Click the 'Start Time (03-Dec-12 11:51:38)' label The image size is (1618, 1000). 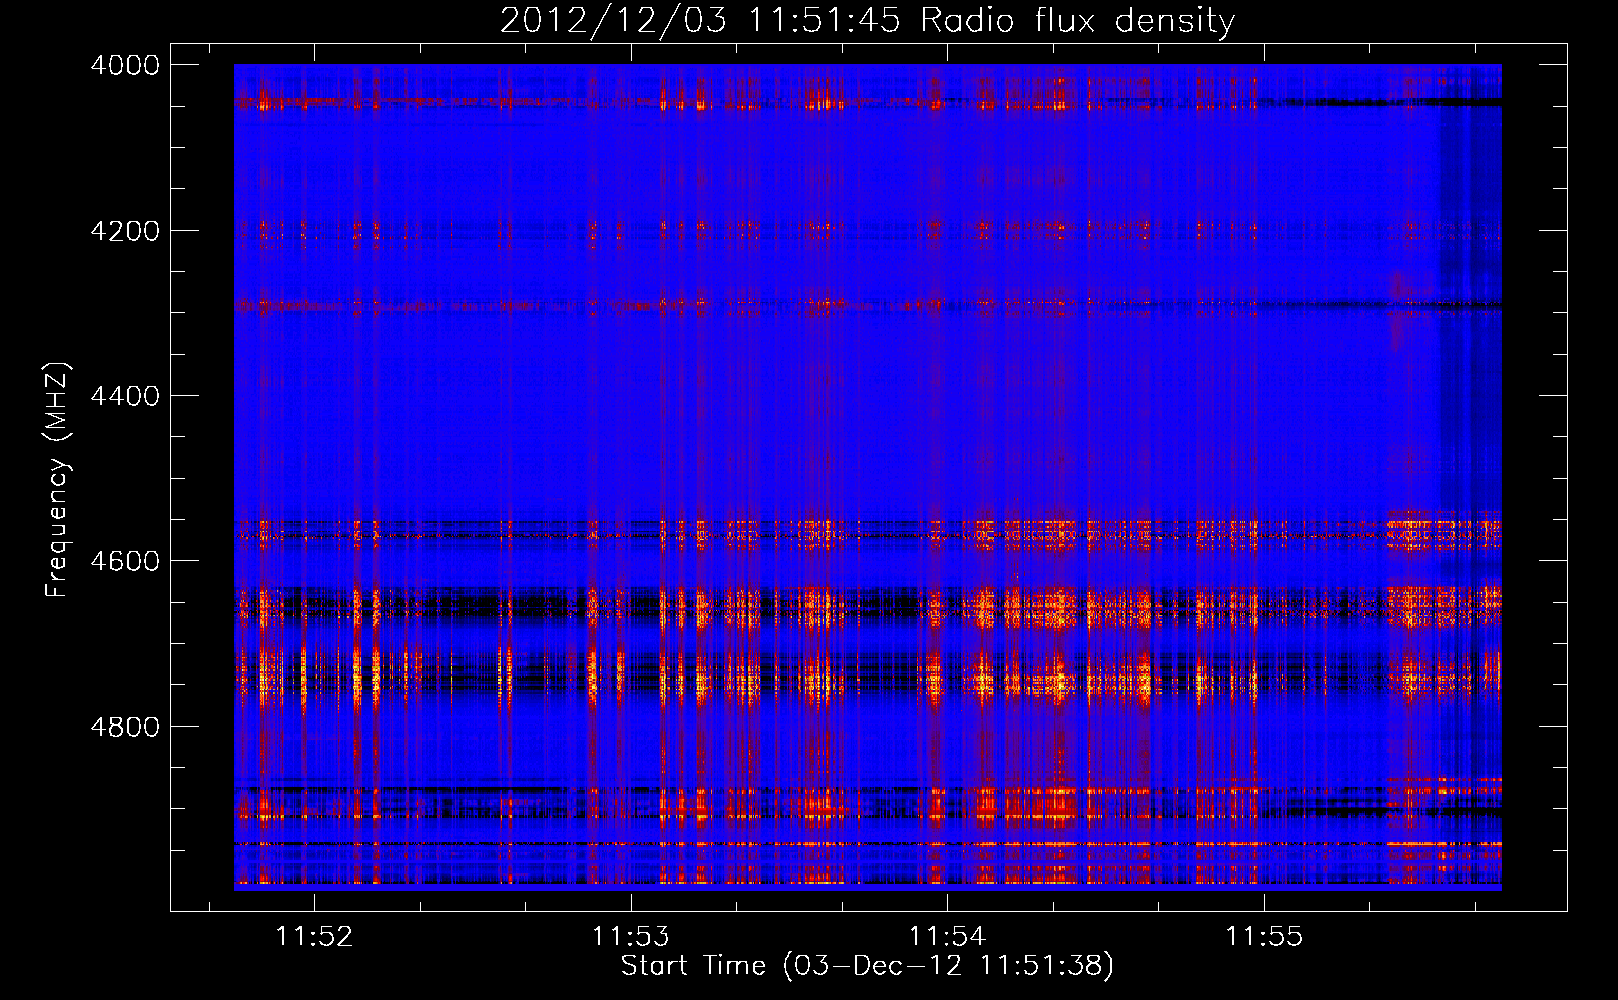(867, 966)
